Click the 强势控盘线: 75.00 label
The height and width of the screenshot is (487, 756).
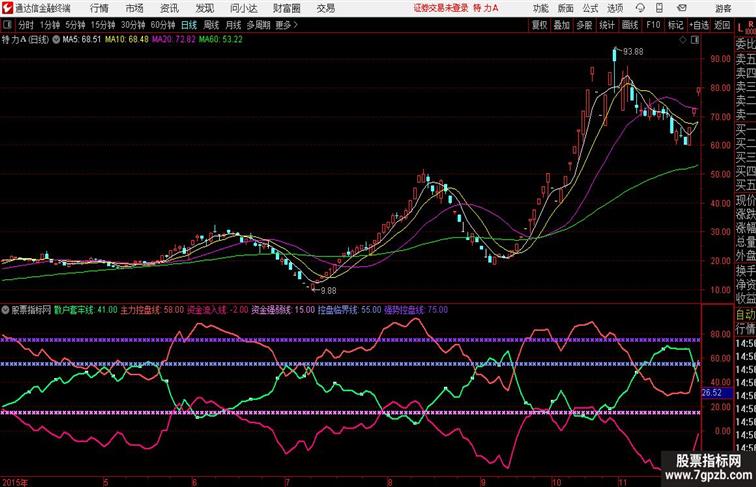pyautogui.click(x=416, y=310)
